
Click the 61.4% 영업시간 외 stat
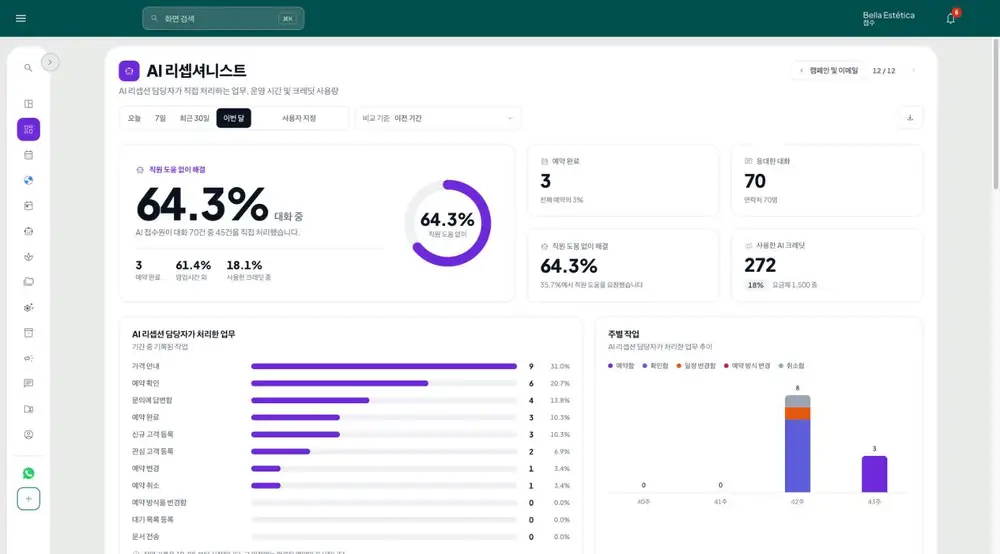click(x=193, y=270)
